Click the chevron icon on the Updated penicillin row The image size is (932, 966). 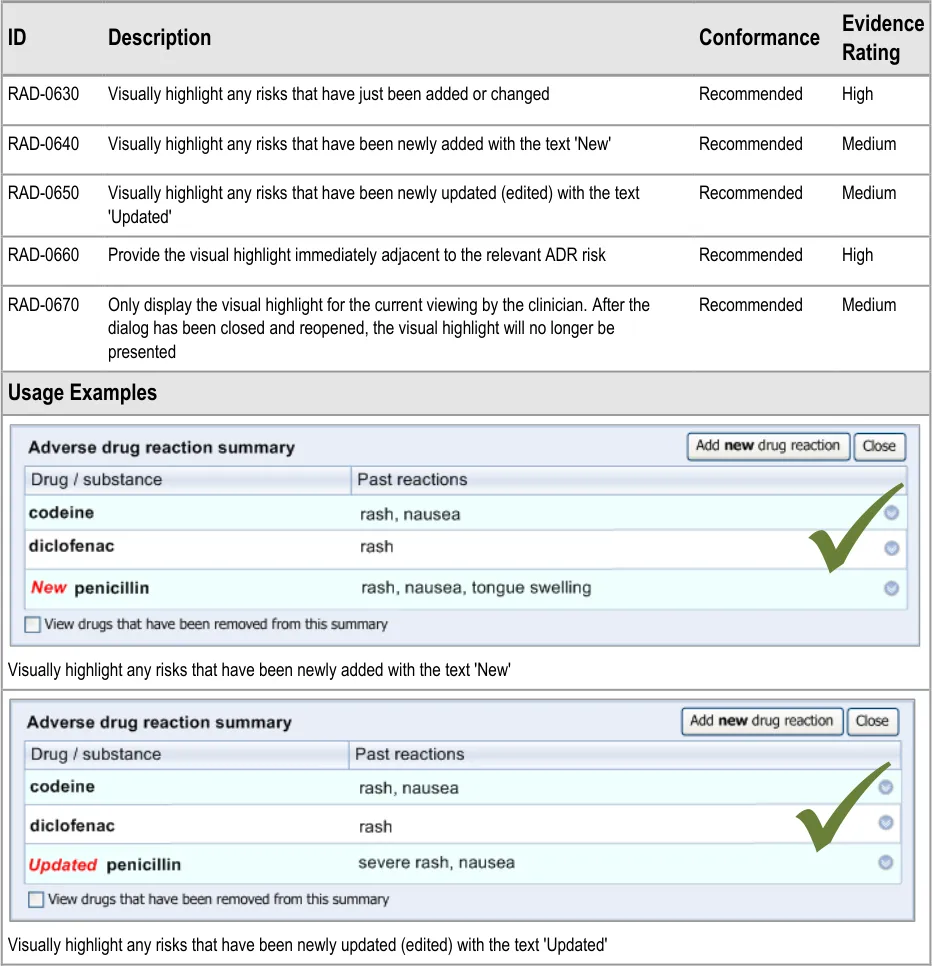click(885, 862)
